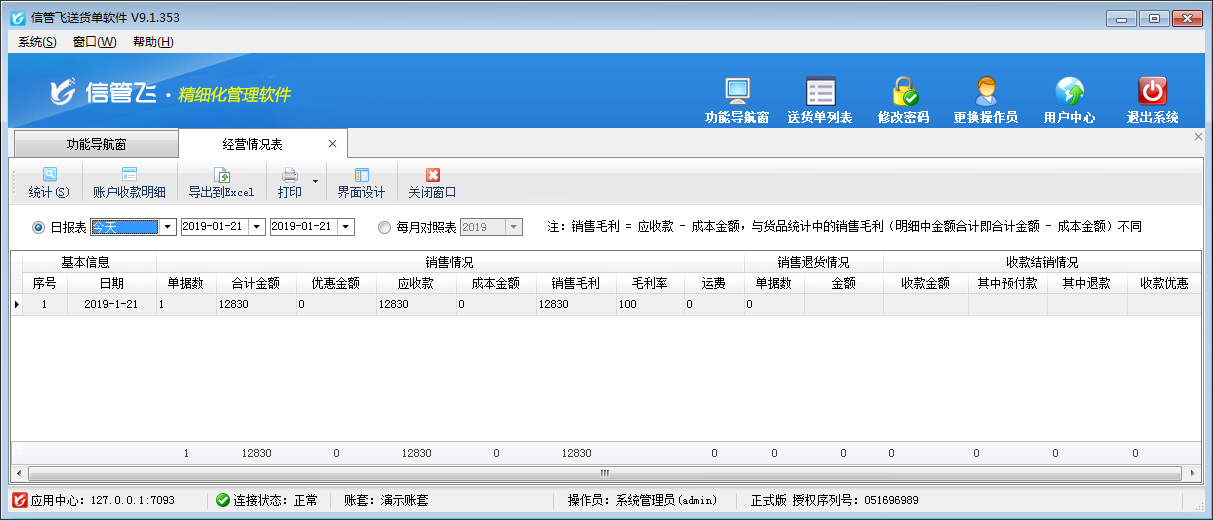This screenshot has width=1213, height=520.
Task: Select the 日报表 radio button
Action: tap(39, 228)
